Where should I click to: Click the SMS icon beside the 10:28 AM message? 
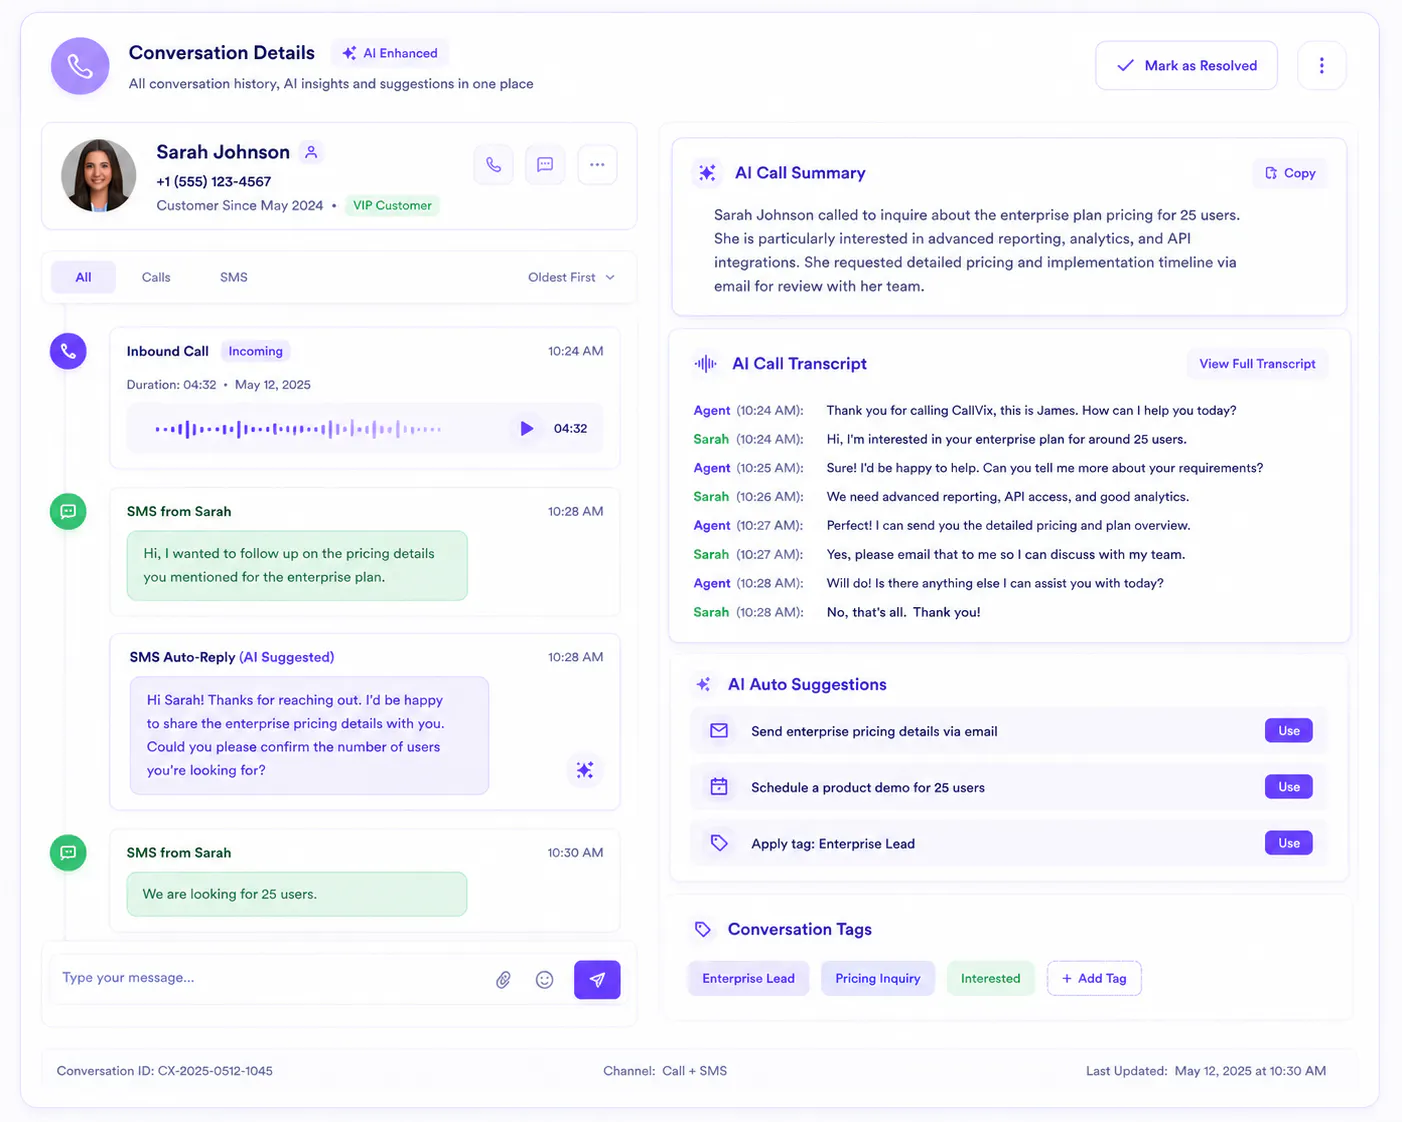click(x=68, y=511)
